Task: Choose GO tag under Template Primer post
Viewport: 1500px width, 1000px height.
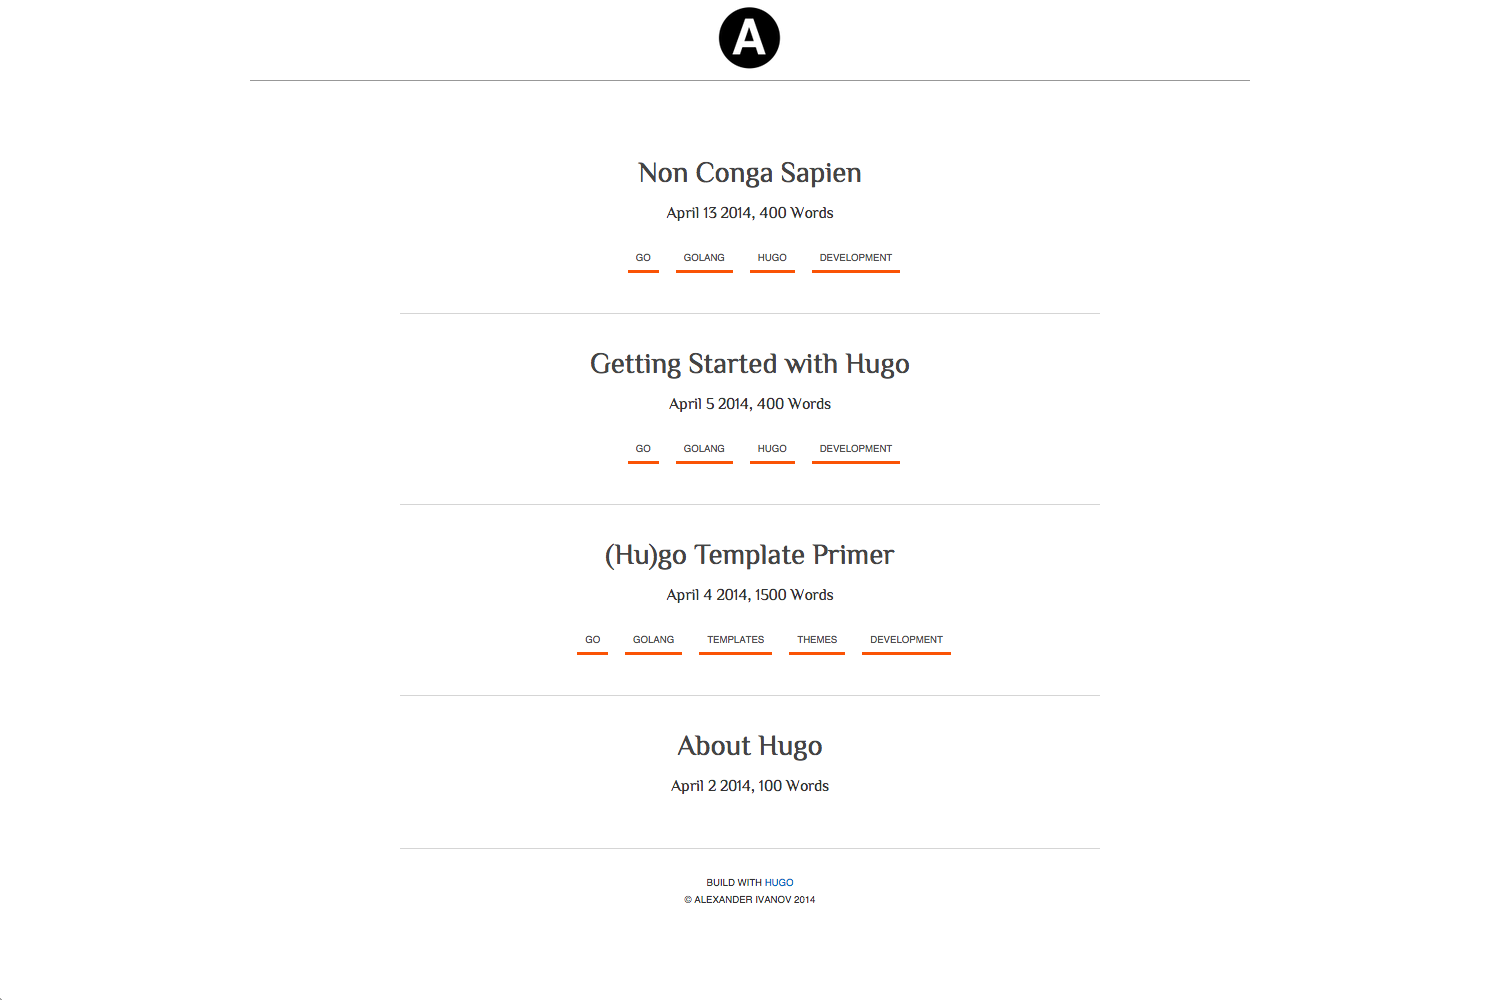Action: coord(592,640)
